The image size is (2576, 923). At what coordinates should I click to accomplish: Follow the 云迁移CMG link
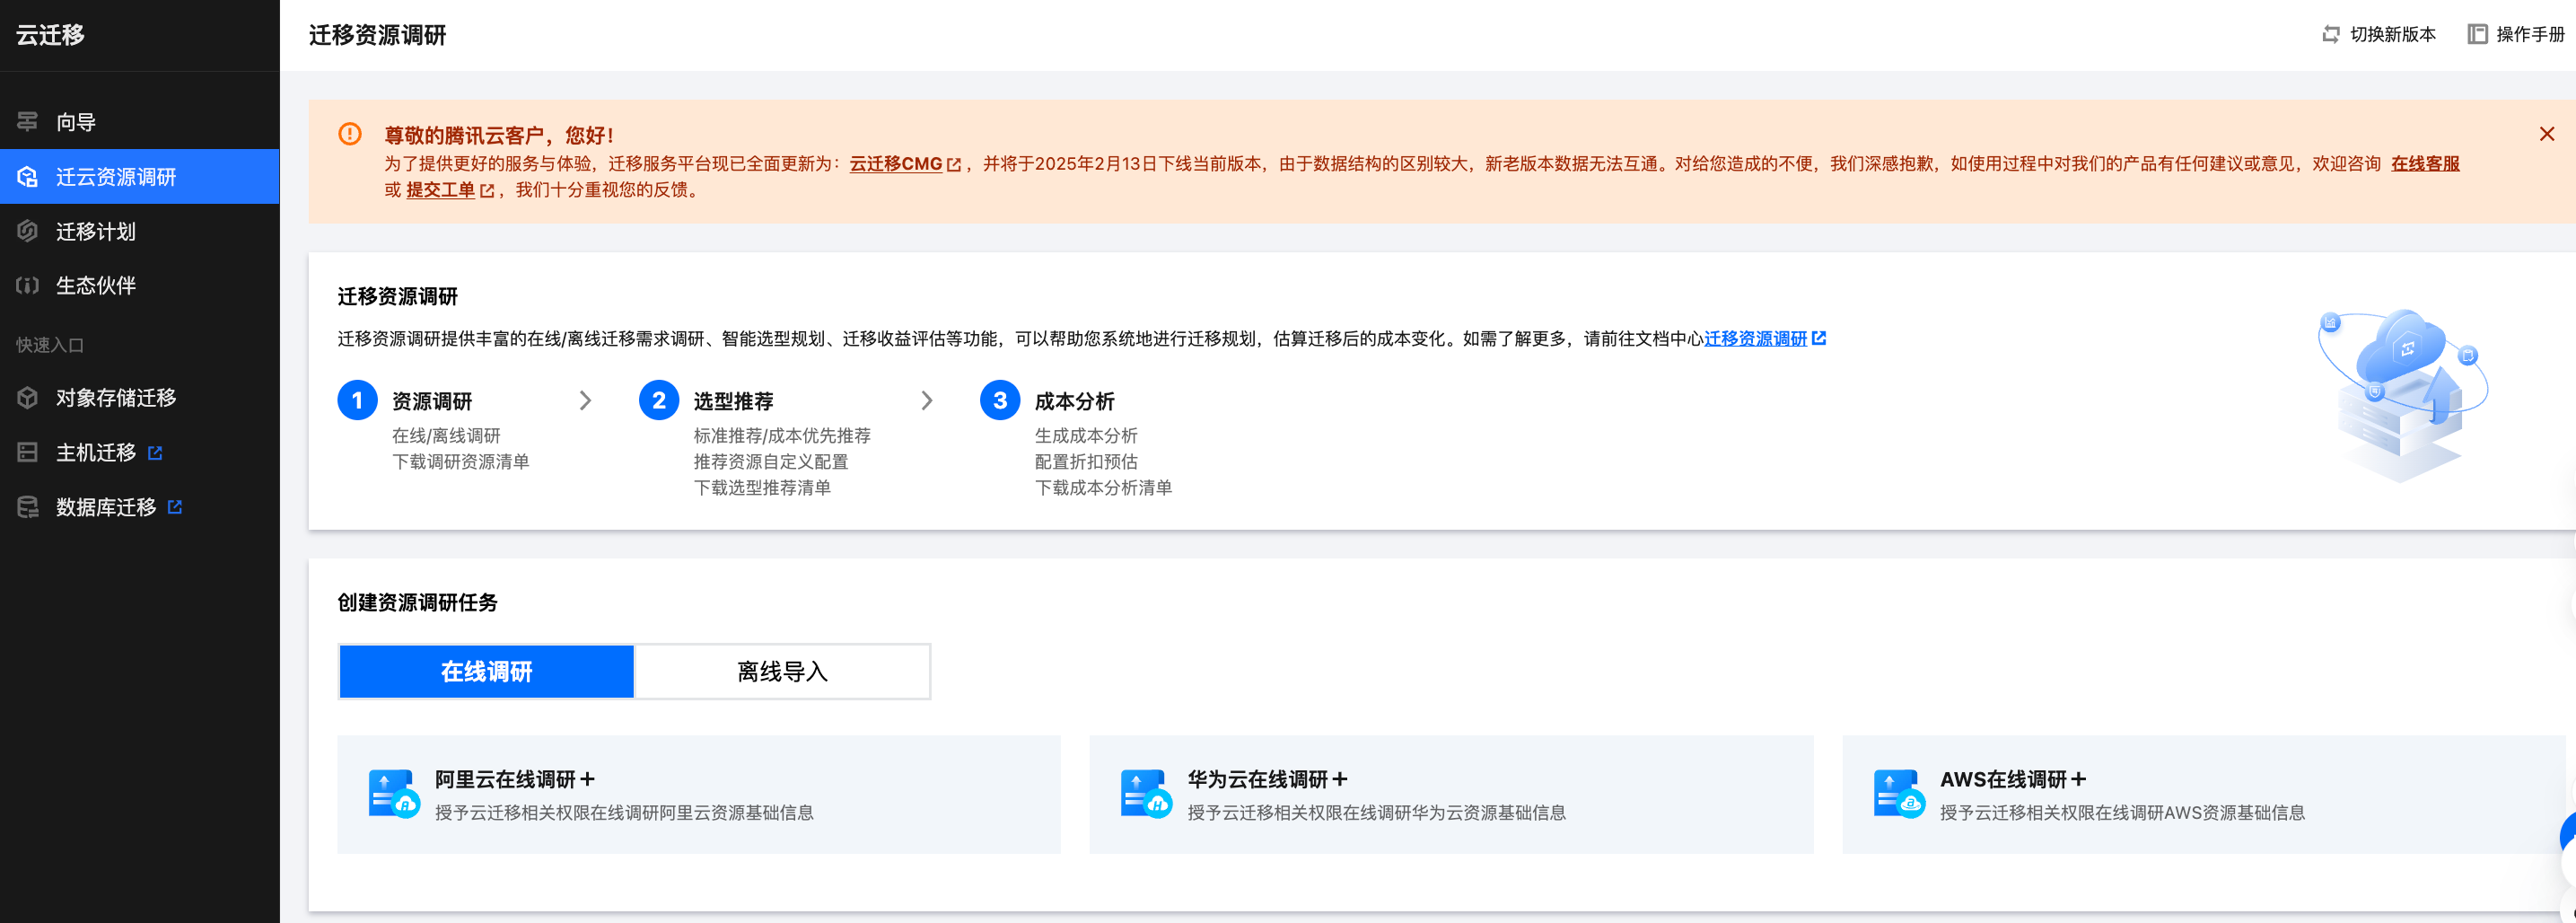pos(896,164)
